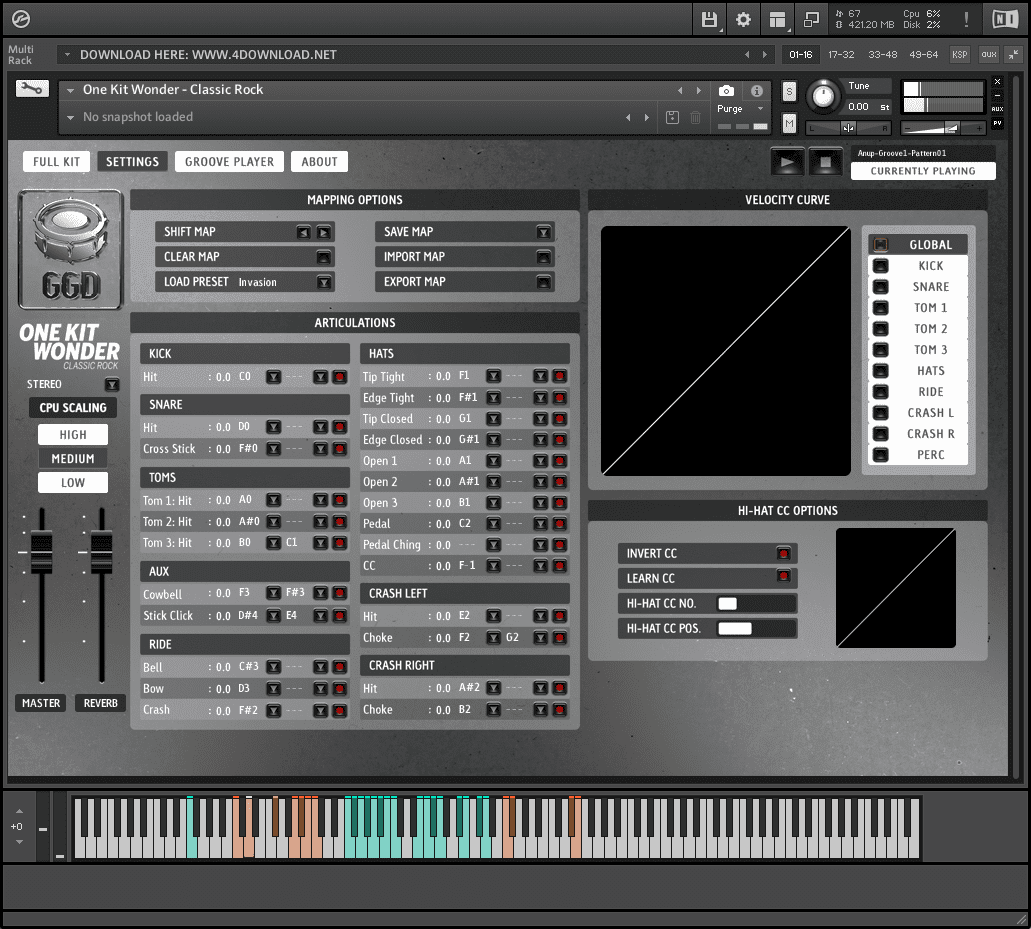Open the Kontakt save menu disk icon
Screen dimensions: 1031x929
(x=709, y=20)
